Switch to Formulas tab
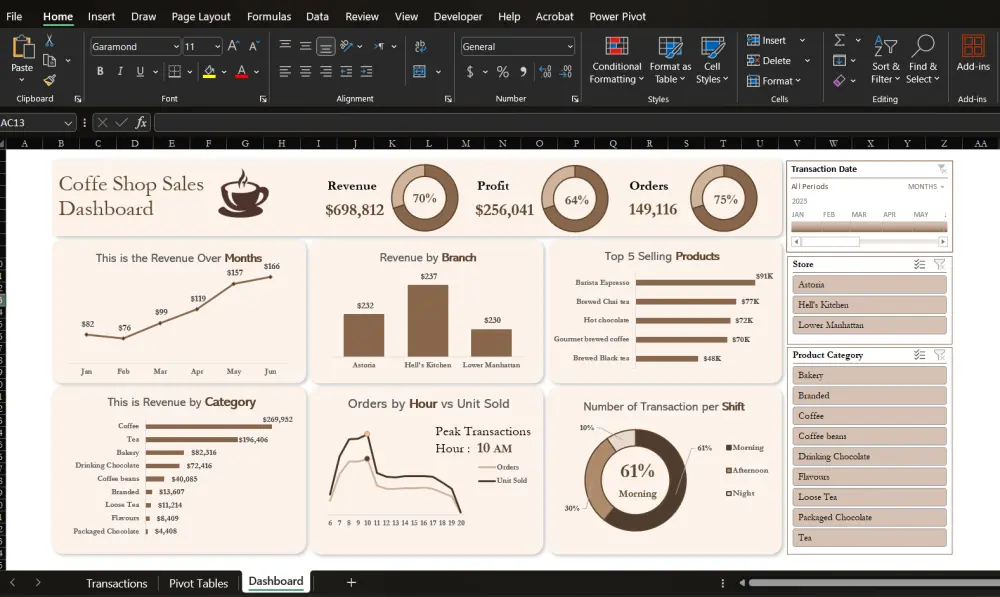The width and height of the screenshot is (1000, 597). click(268, 17)
